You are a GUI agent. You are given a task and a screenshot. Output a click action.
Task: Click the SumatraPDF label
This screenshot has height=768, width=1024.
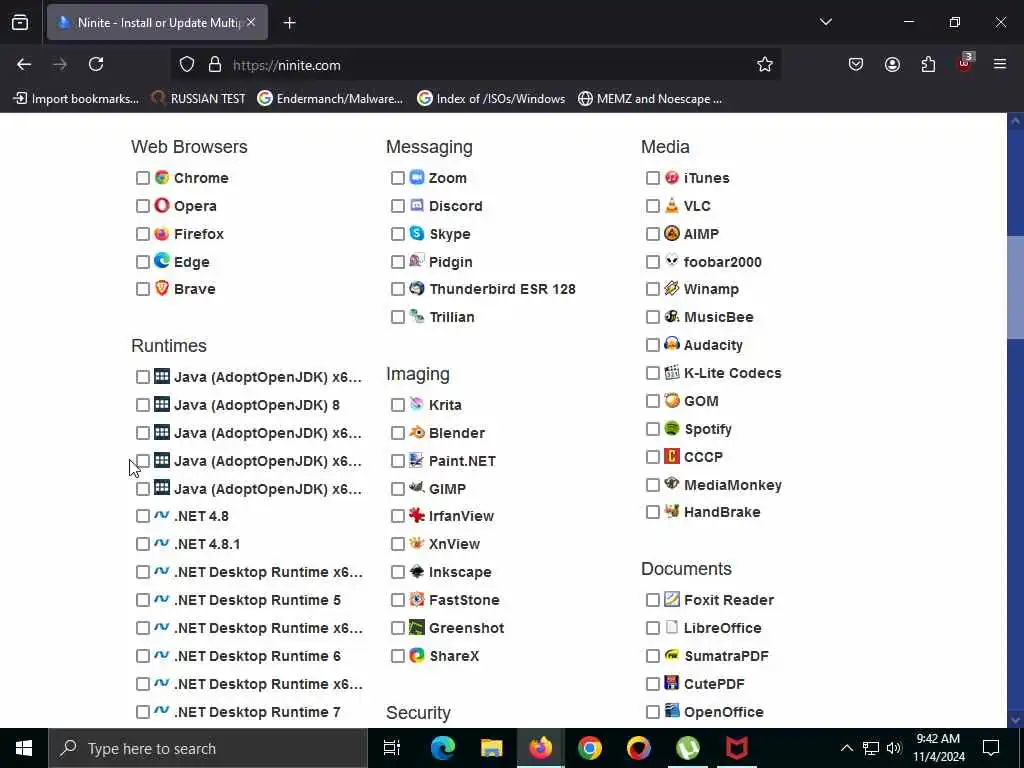point(726,656)
